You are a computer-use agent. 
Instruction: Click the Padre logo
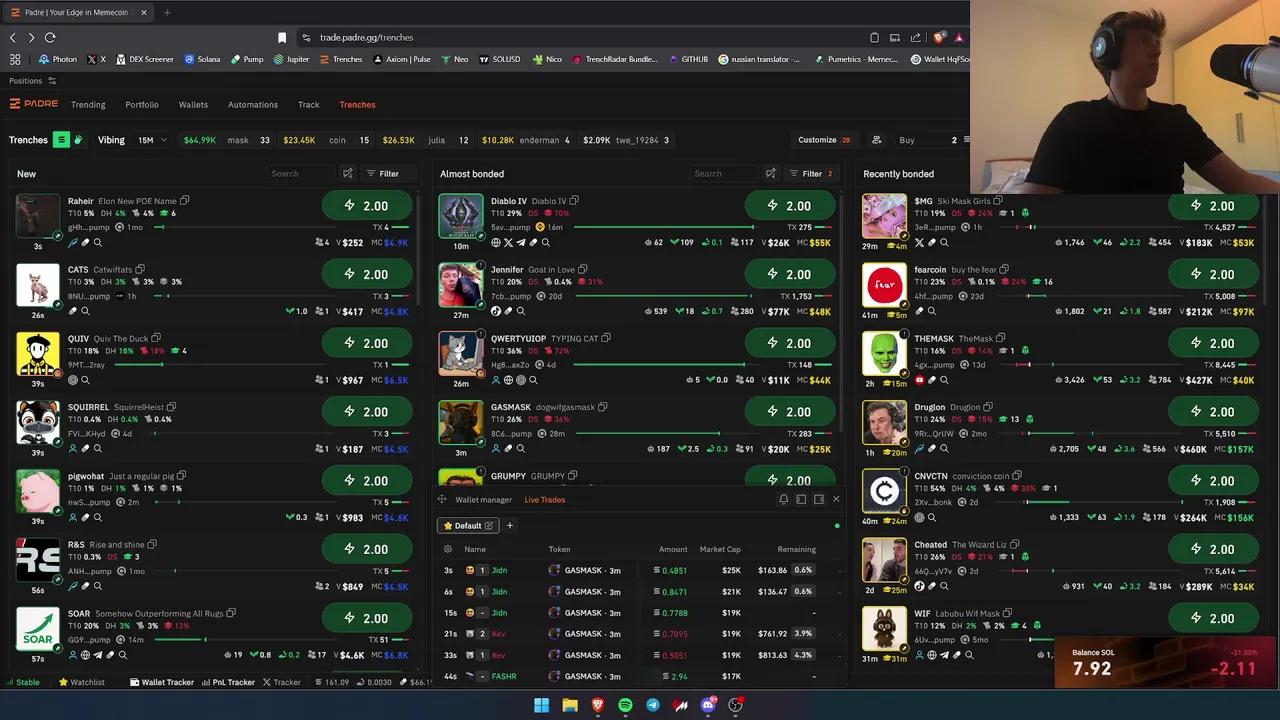point(34,104)
